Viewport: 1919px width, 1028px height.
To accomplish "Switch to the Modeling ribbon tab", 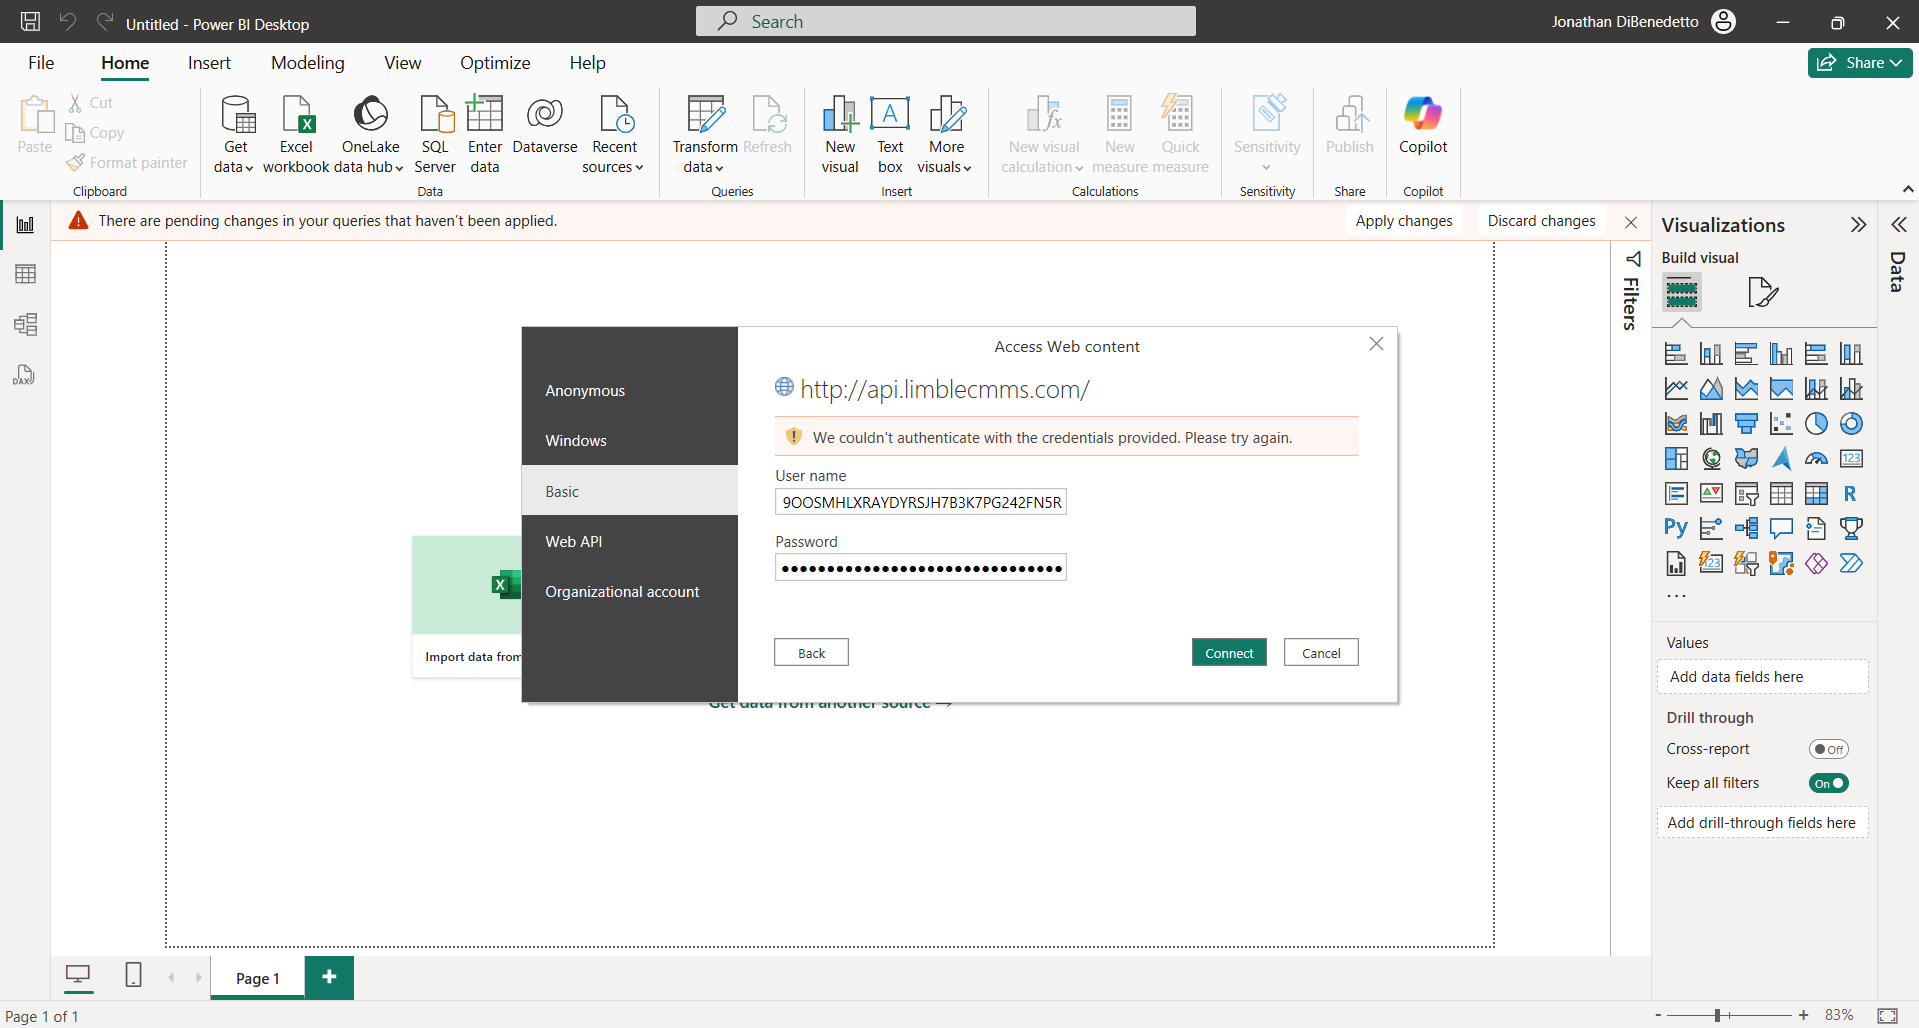I will click(x=308, y=63).
